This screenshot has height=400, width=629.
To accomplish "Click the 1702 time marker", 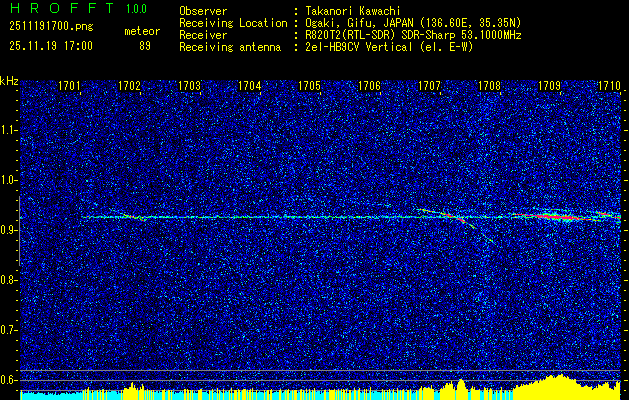I will (130, 86).
